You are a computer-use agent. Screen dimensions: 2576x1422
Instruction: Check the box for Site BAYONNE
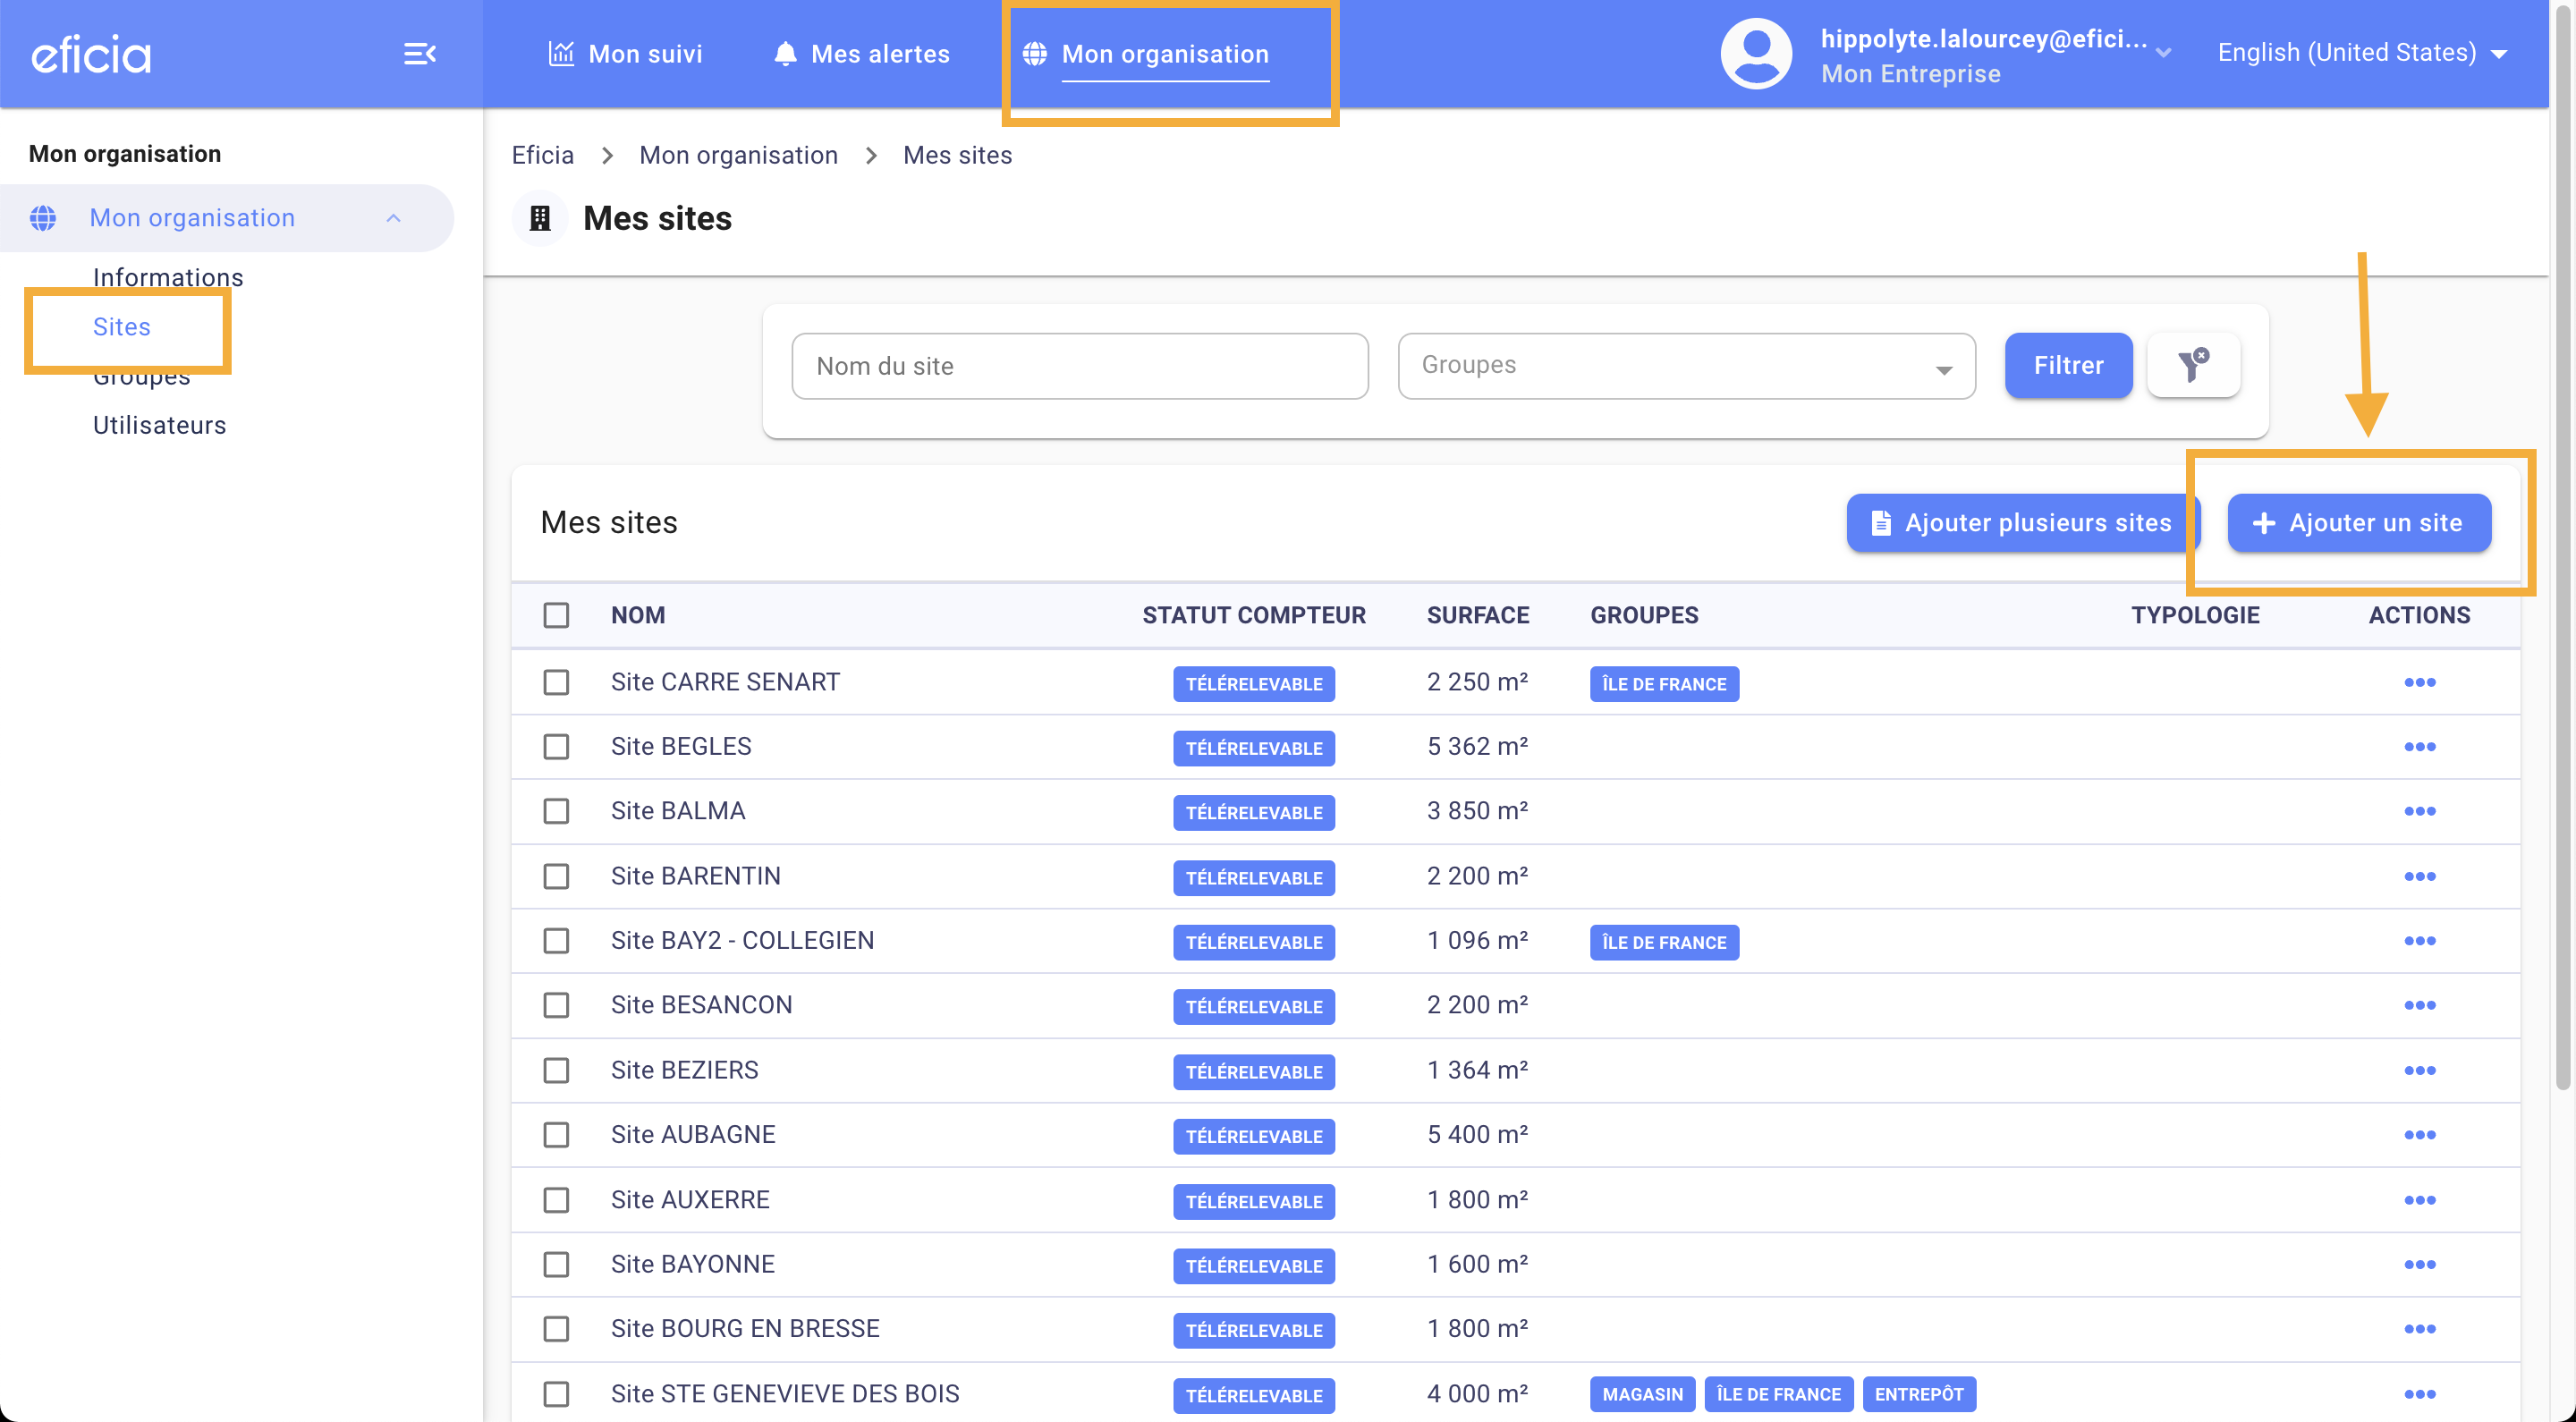tap(556, 1264)
